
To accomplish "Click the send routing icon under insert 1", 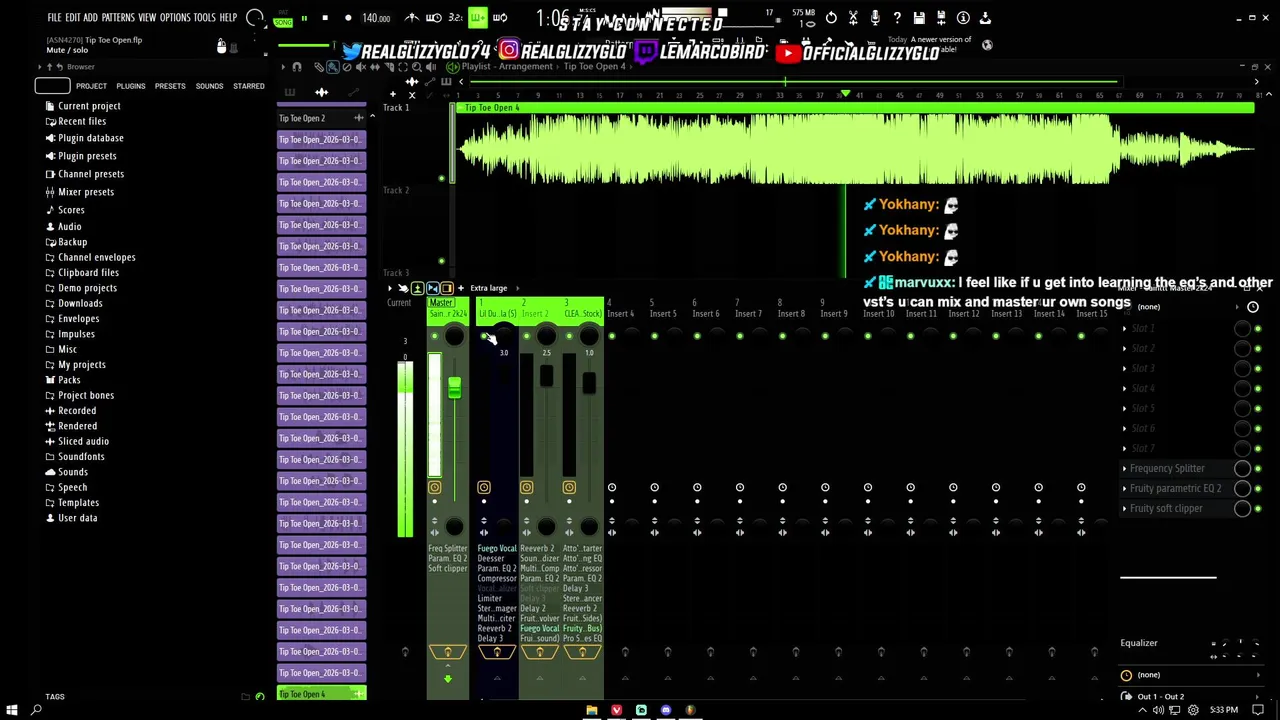I will [x=497, y=652].
